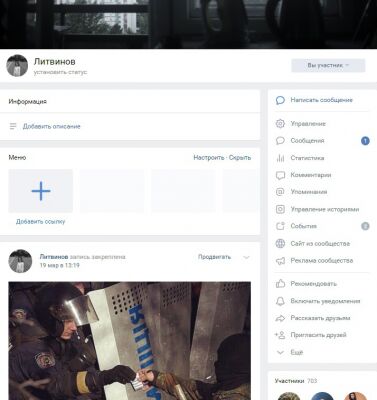Click 'Продвигать' on the pinned post

point(214,257)
